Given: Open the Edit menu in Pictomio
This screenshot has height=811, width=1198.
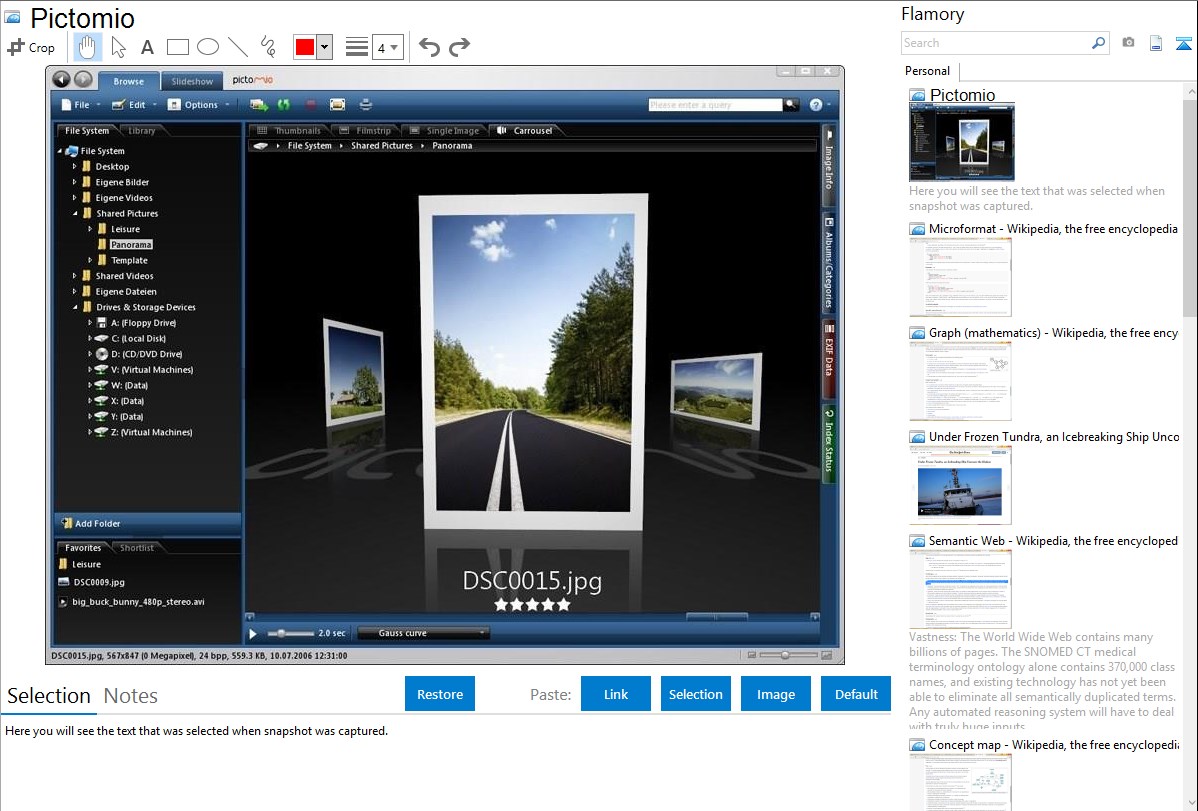Looking at the screenshot, I should pos(134,105).
